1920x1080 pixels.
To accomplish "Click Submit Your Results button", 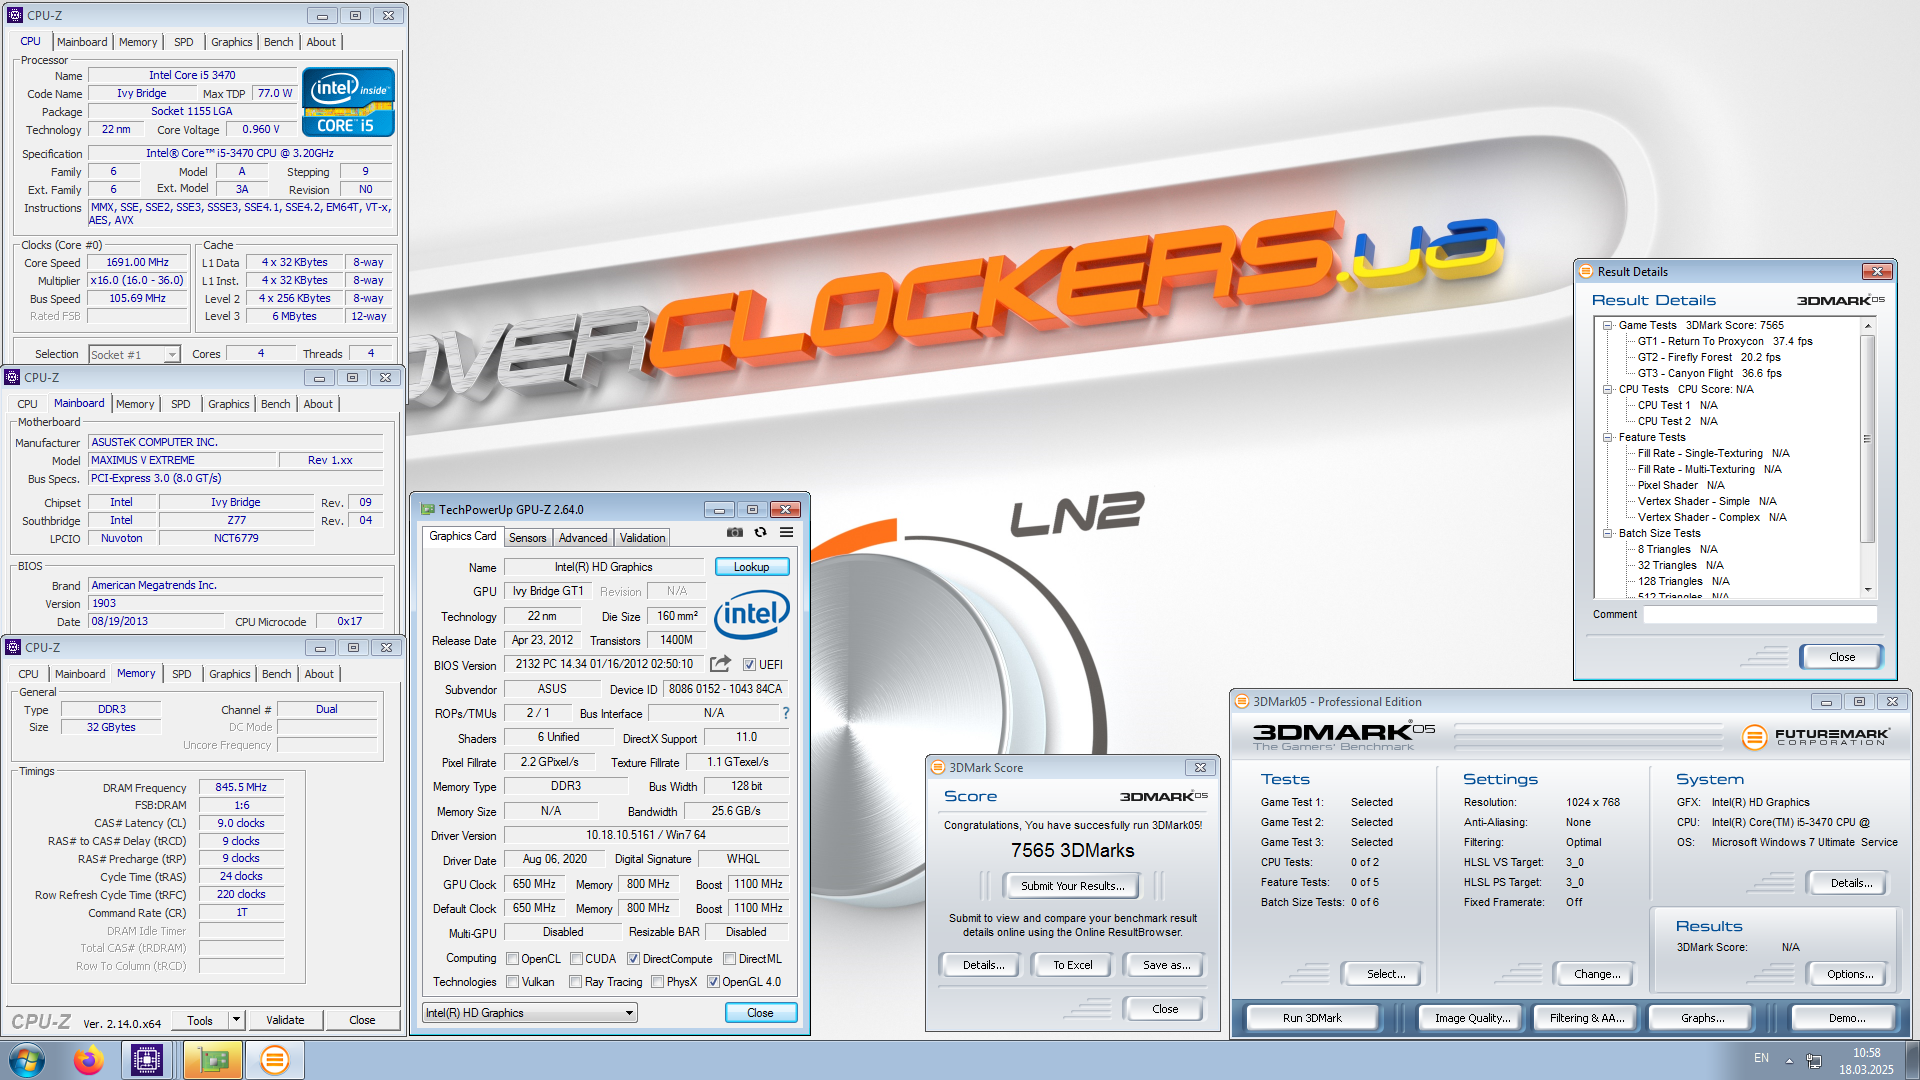I will tap(1072, 886).
